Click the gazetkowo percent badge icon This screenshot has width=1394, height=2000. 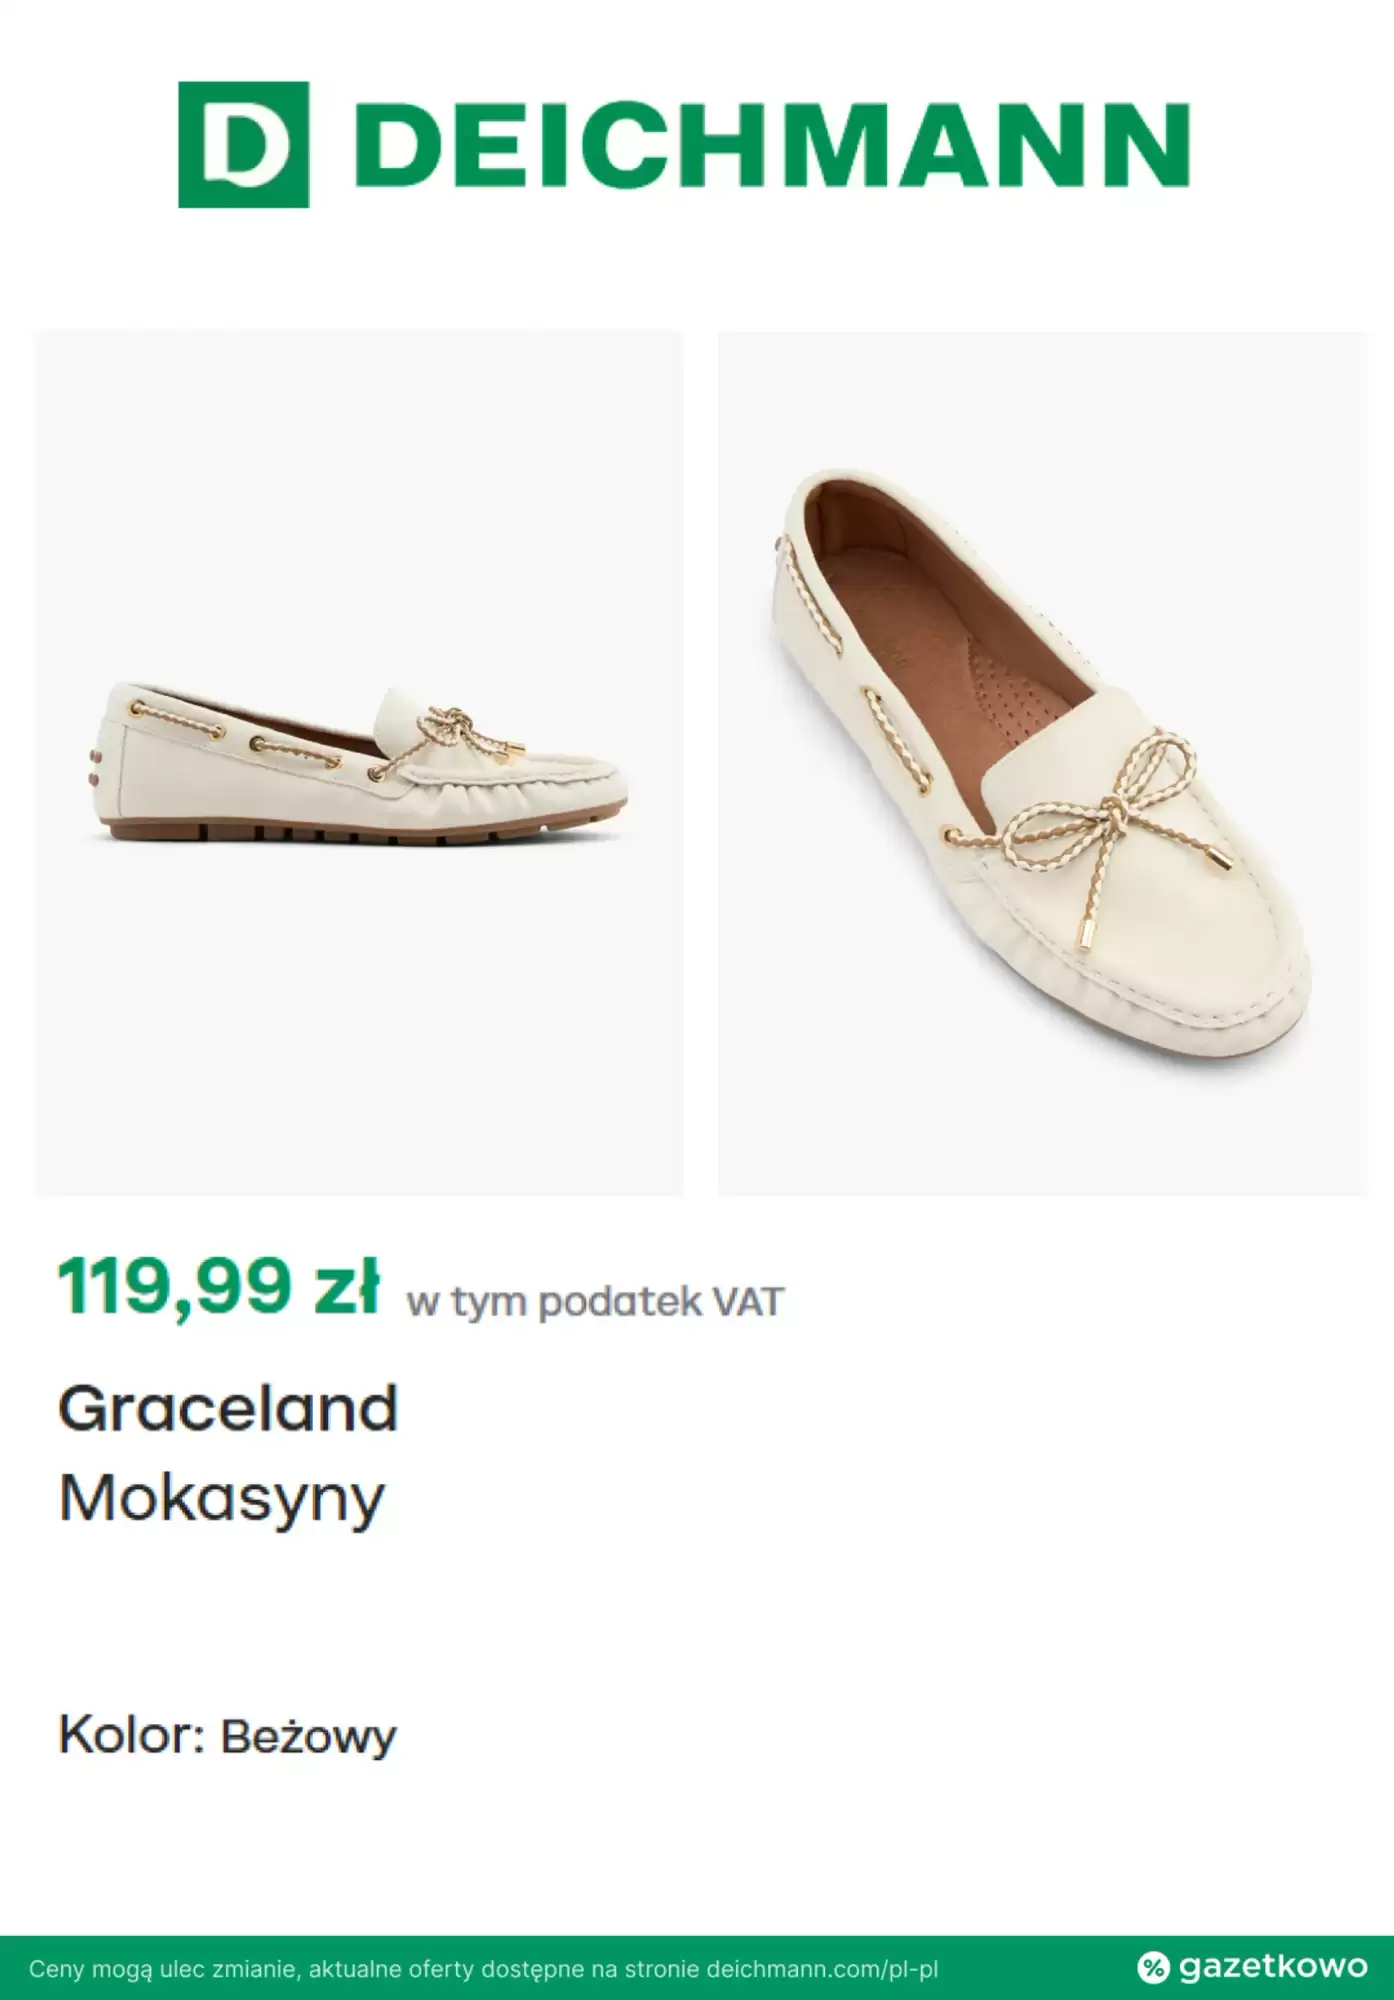click(1153, 1968)
